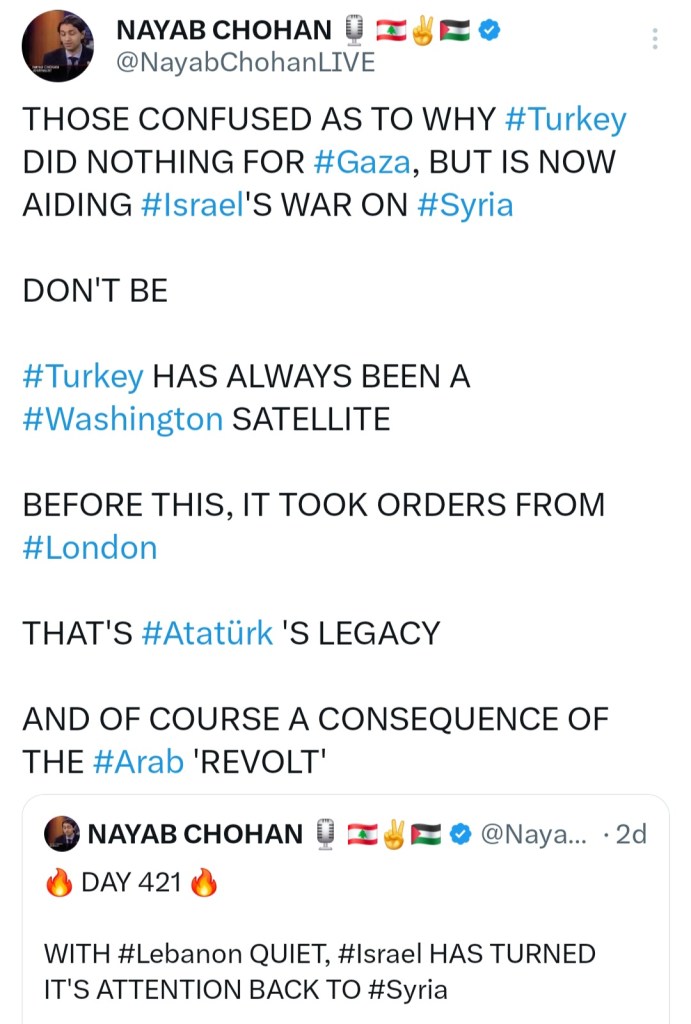Tap the #Arab hashtag
This screenshot has width=691, height=1024.
coord(138,761)
